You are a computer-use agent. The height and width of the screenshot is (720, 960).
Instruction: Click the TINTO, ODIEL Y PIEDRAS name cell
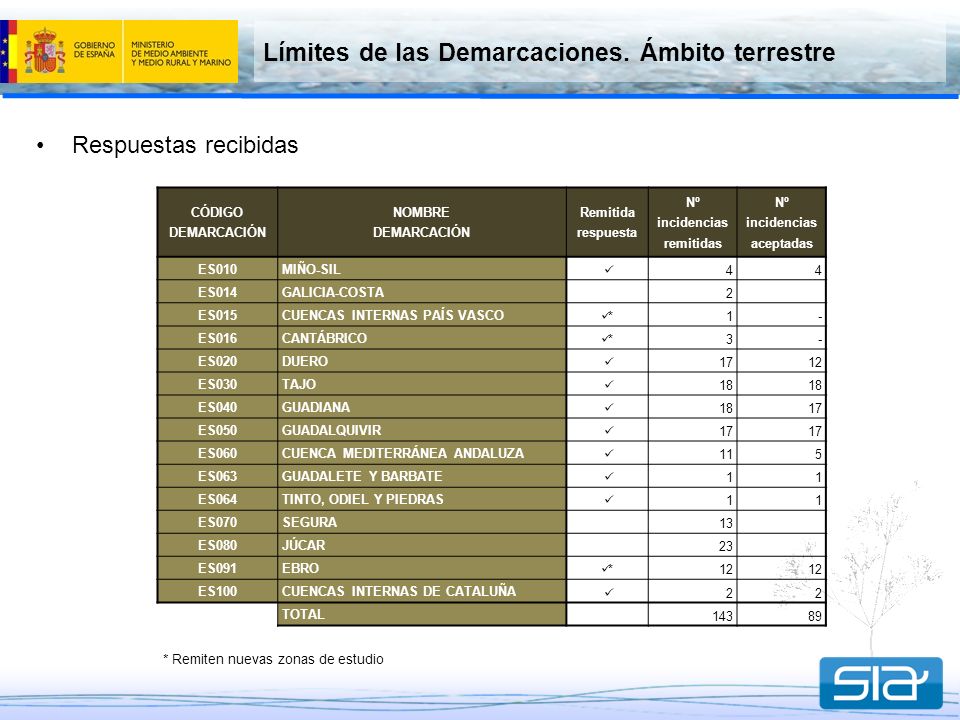click(422, 499)
